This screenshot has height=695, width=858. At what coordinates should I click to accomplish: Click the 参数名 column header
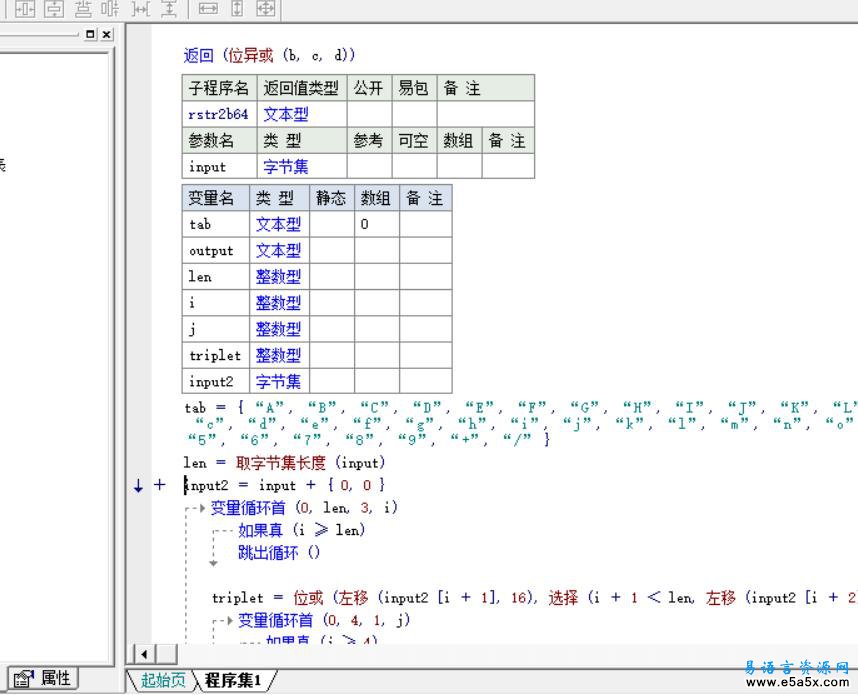pos(219,141)
